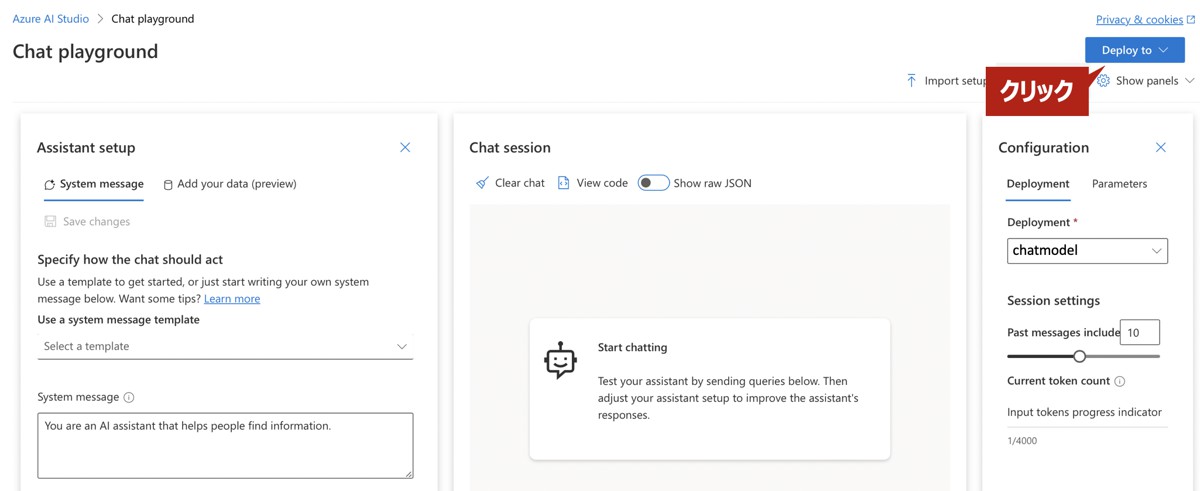Click the Clear chat broom icon
Viewport: 1200px width, 491px height.
tap(482, 183)
